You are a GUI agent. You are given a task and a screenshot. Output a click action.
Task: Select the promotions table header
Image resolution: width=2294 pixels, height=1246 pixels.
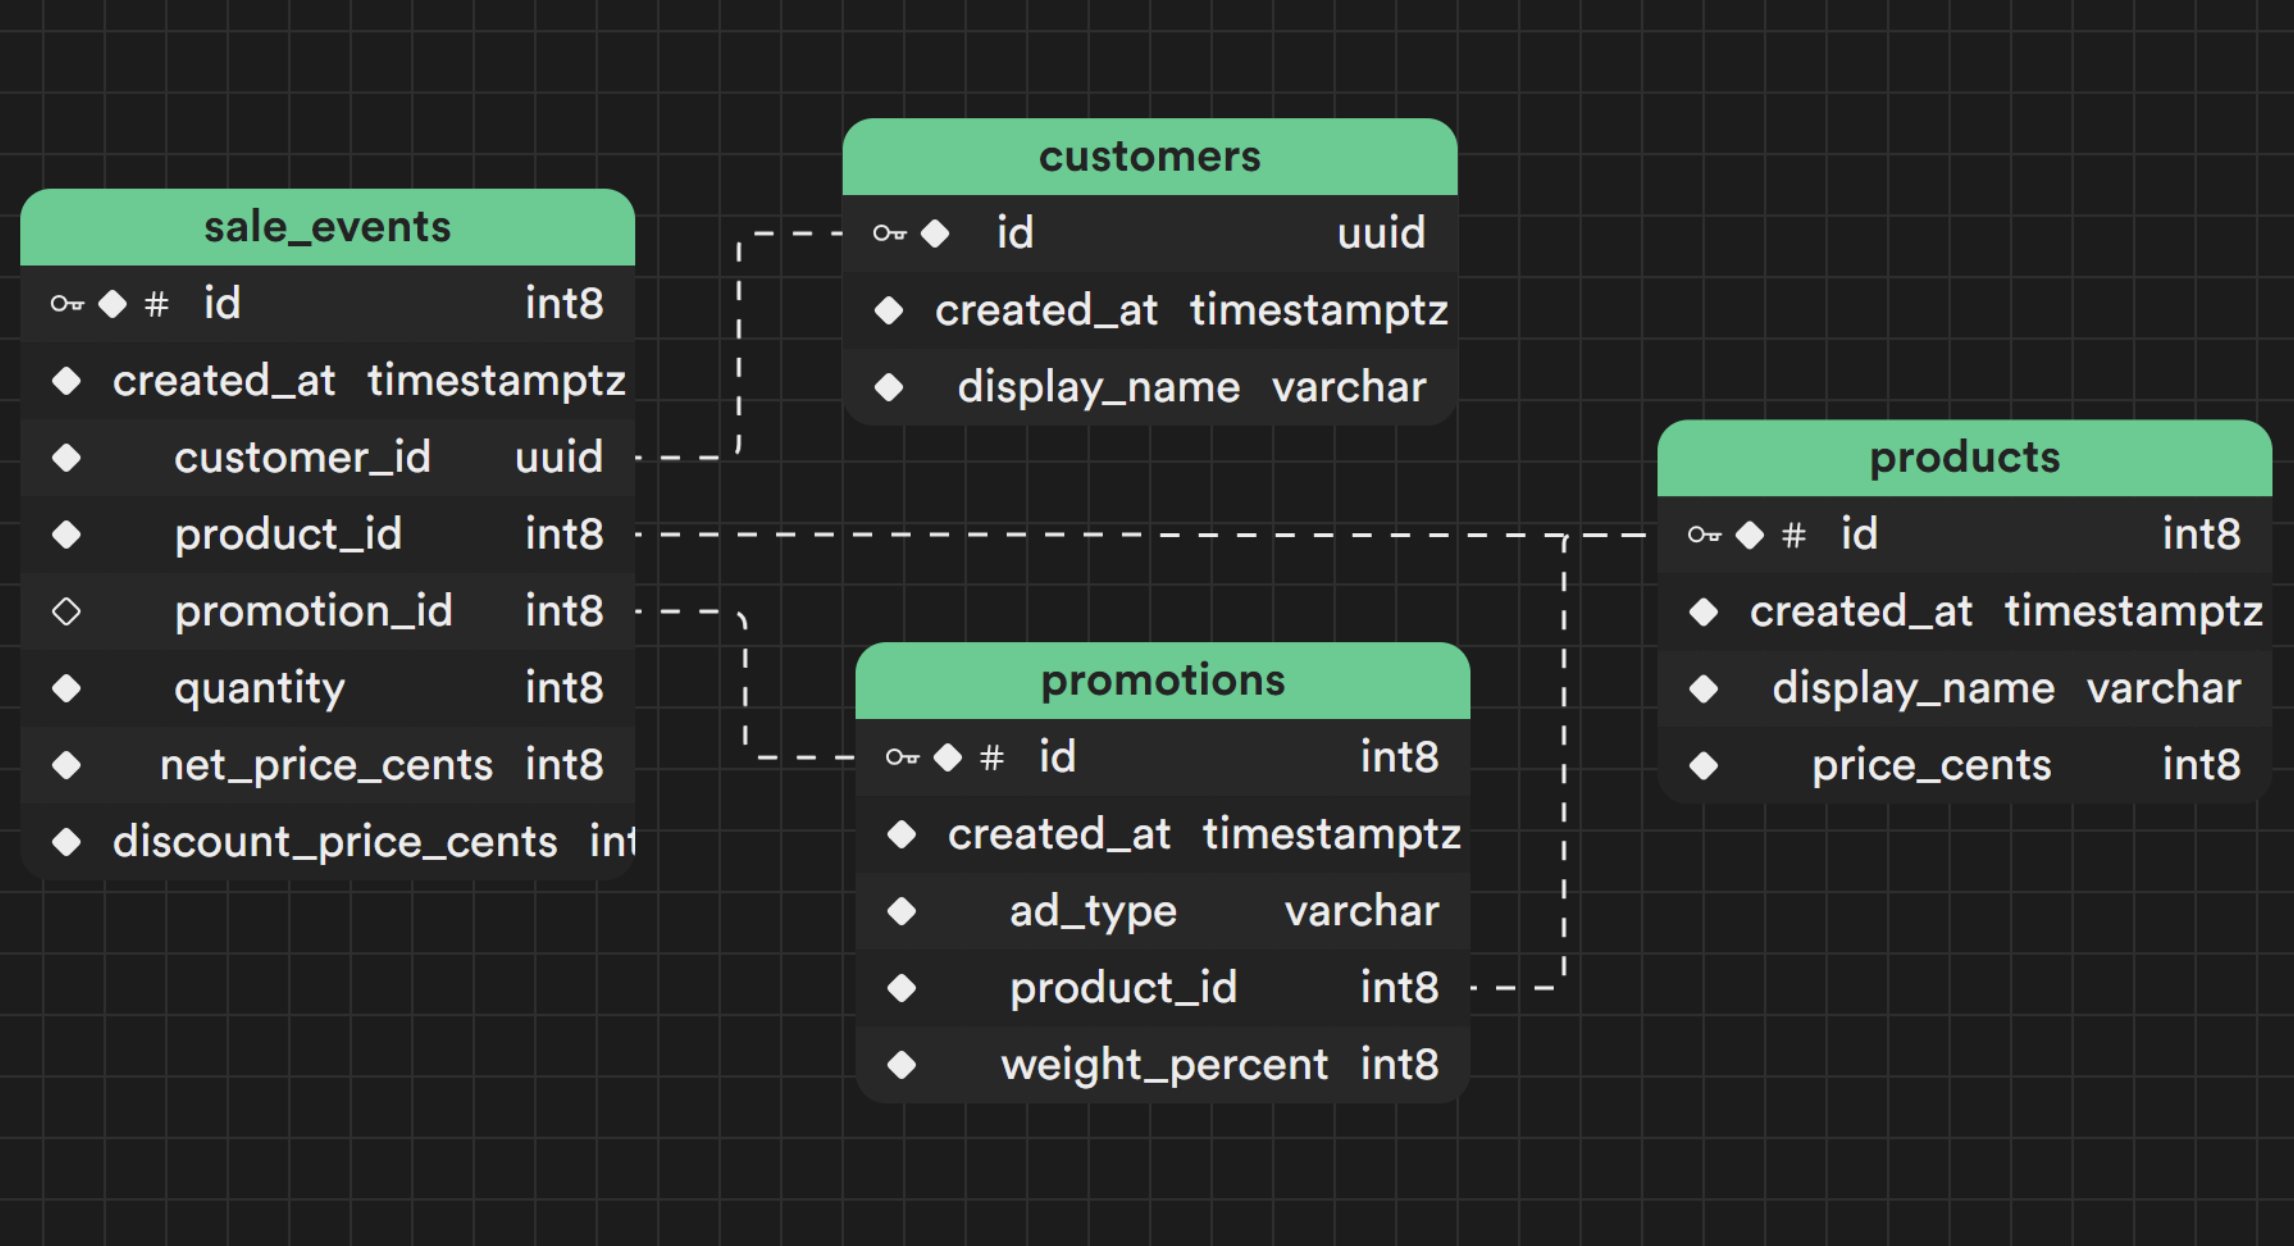pos(1162,680)
